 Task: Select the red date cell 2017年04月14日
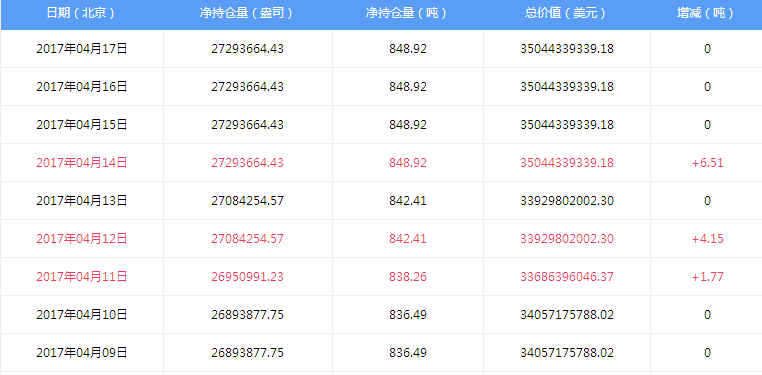[82, 163]
